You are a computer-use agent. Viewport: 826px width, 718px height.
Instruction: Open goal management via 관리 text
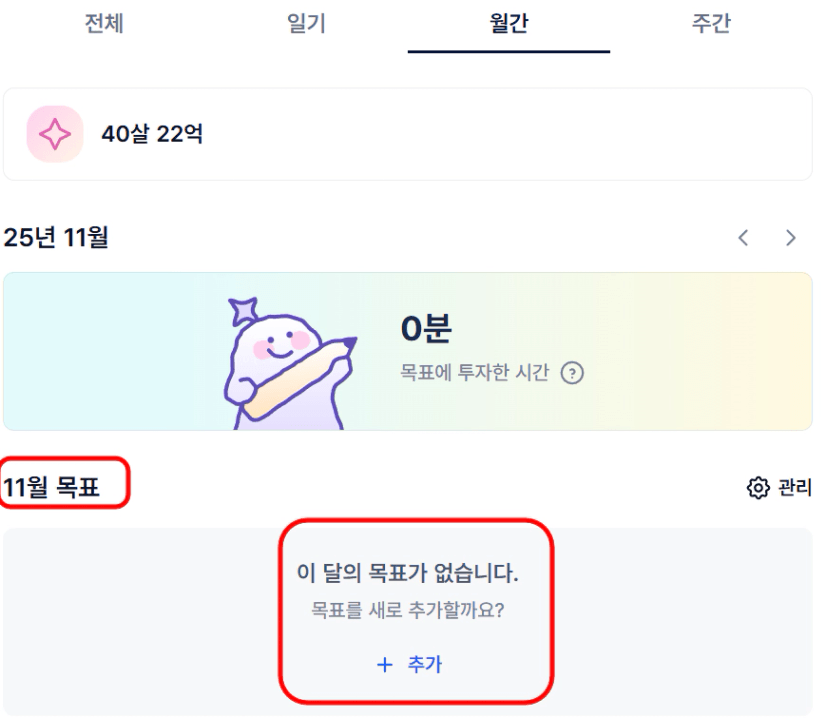point(794,488)
